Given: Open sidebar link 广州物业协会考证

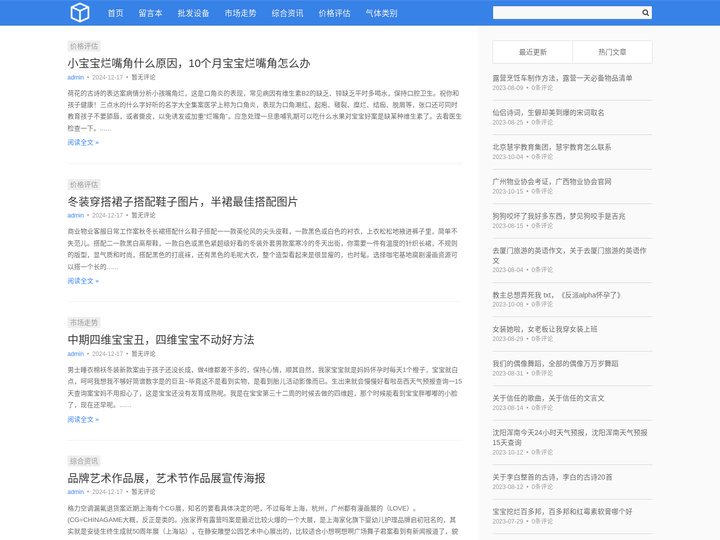Looking at the screenshot, I should pos(551,181).
